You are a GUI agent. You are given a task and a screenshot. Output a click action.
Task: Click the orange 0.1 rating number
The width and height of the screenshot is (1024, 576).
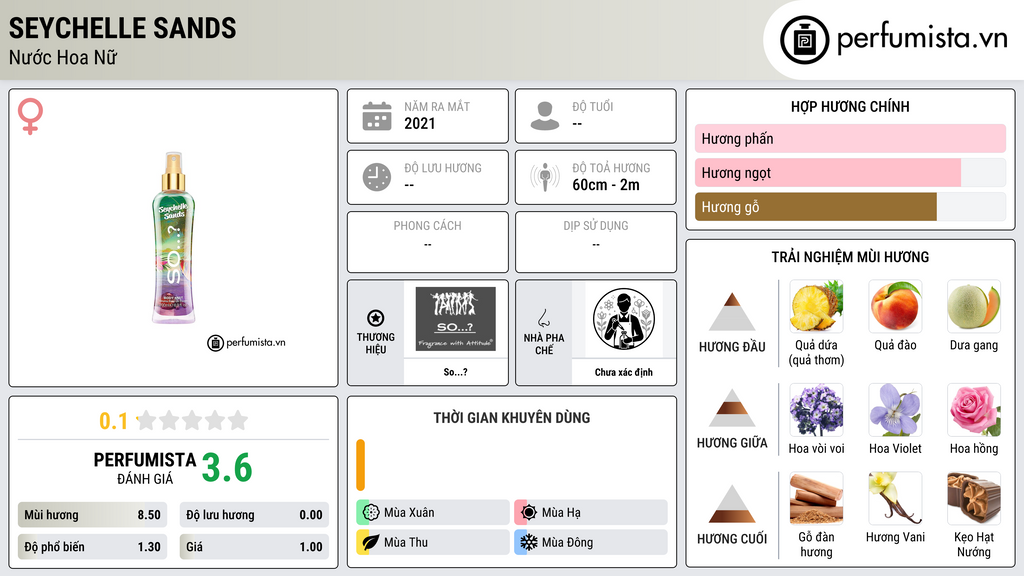point(114,421)
